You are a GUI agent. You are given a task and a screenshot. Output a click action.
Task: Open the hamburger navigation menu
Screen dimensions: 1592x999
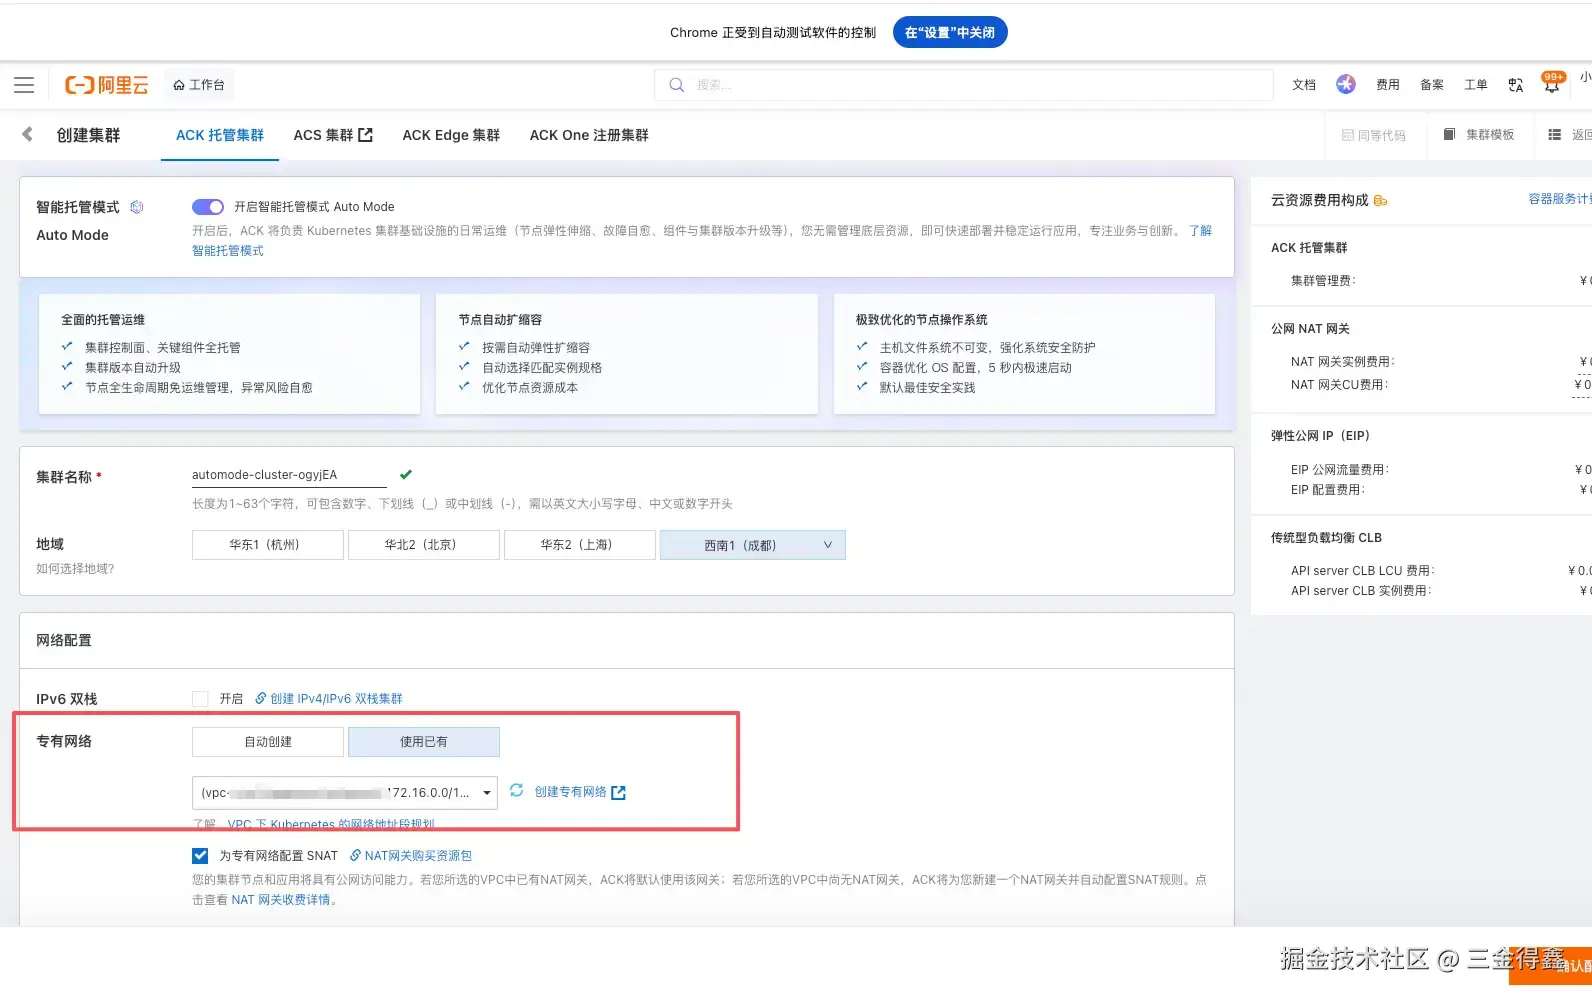point(24,85)
